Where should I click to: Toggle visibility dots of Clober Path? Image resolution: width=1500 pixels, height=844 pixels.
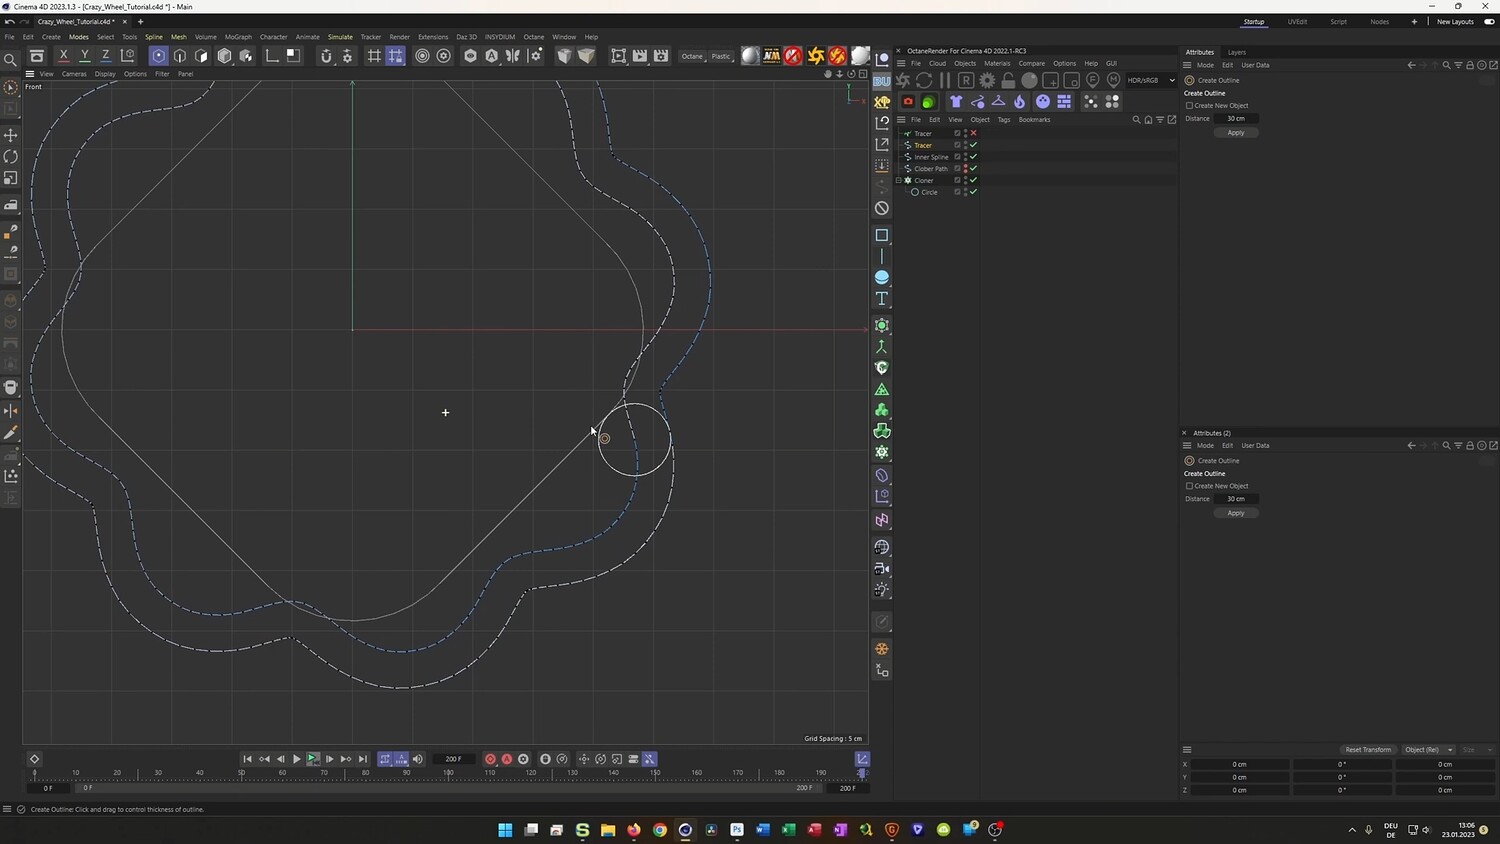[x=965, y=168]
